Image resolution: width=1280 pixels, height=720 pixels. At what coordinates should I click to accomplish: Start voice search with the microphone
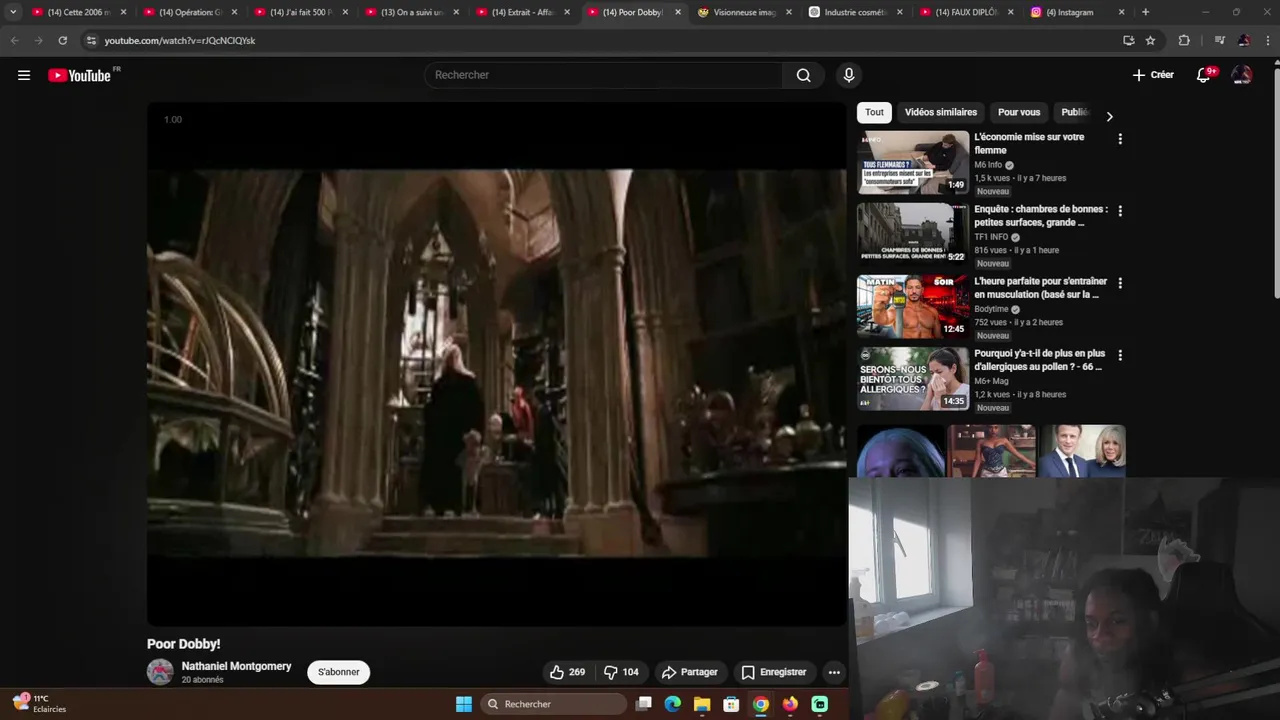[x=849, y=75]
